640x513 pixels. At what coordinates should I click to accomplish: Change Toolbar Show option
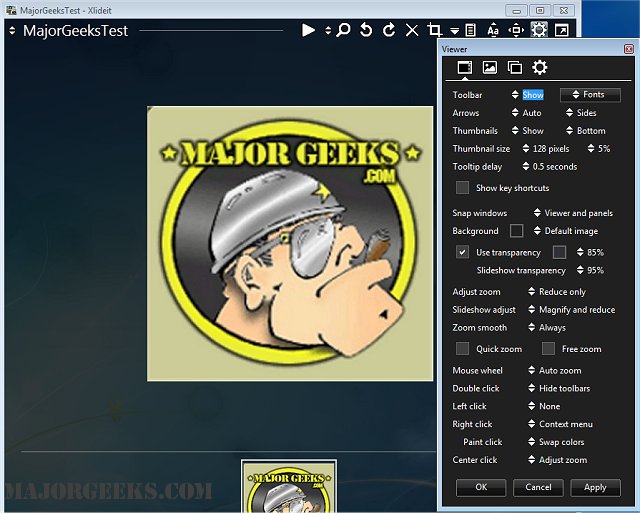coord(528,95)
